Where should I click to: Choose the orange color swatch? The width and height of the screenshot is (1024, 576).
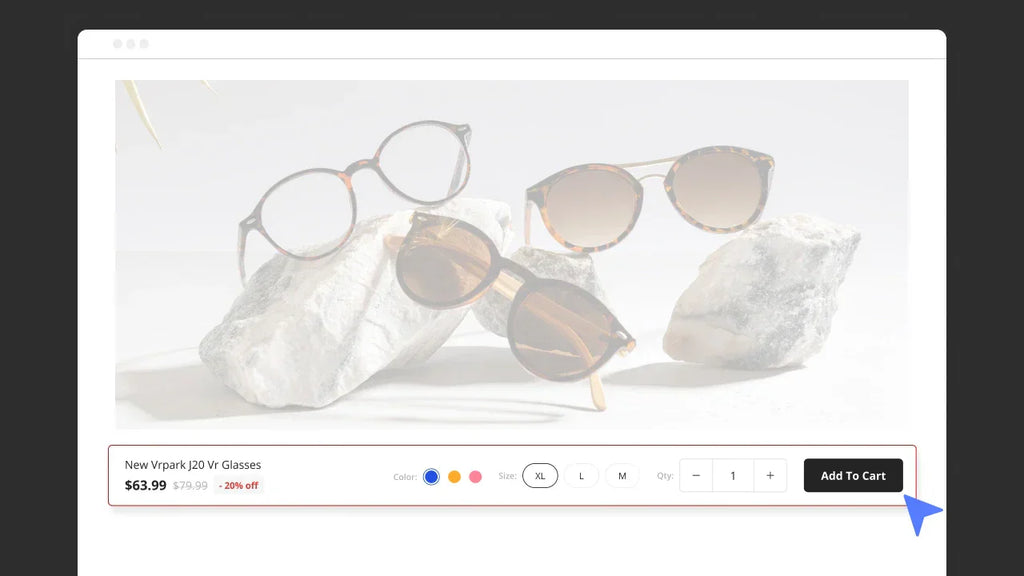(454, 477)
